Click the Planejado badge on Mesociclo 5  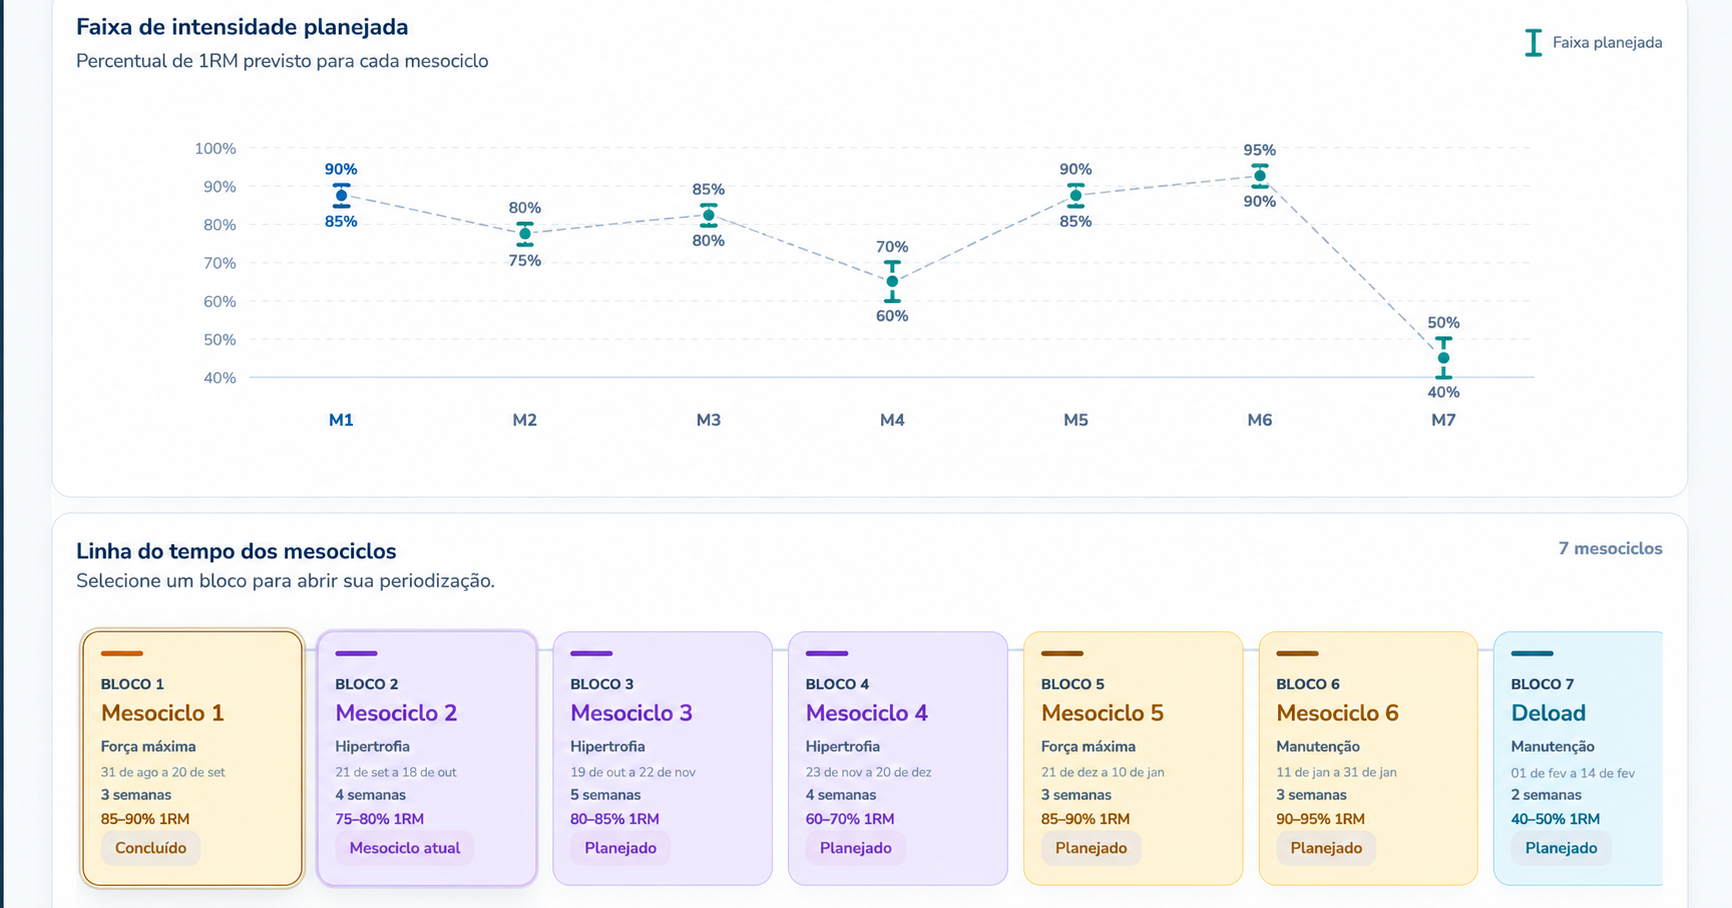click(x=1091, y=848)
